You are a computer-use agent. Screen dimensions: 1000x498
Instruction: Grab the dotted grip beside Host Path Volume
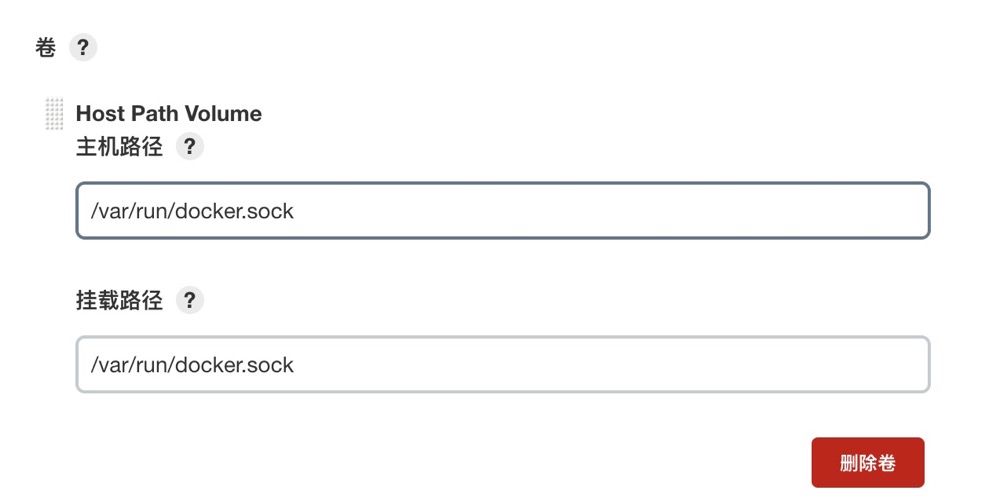coord(54,114)
